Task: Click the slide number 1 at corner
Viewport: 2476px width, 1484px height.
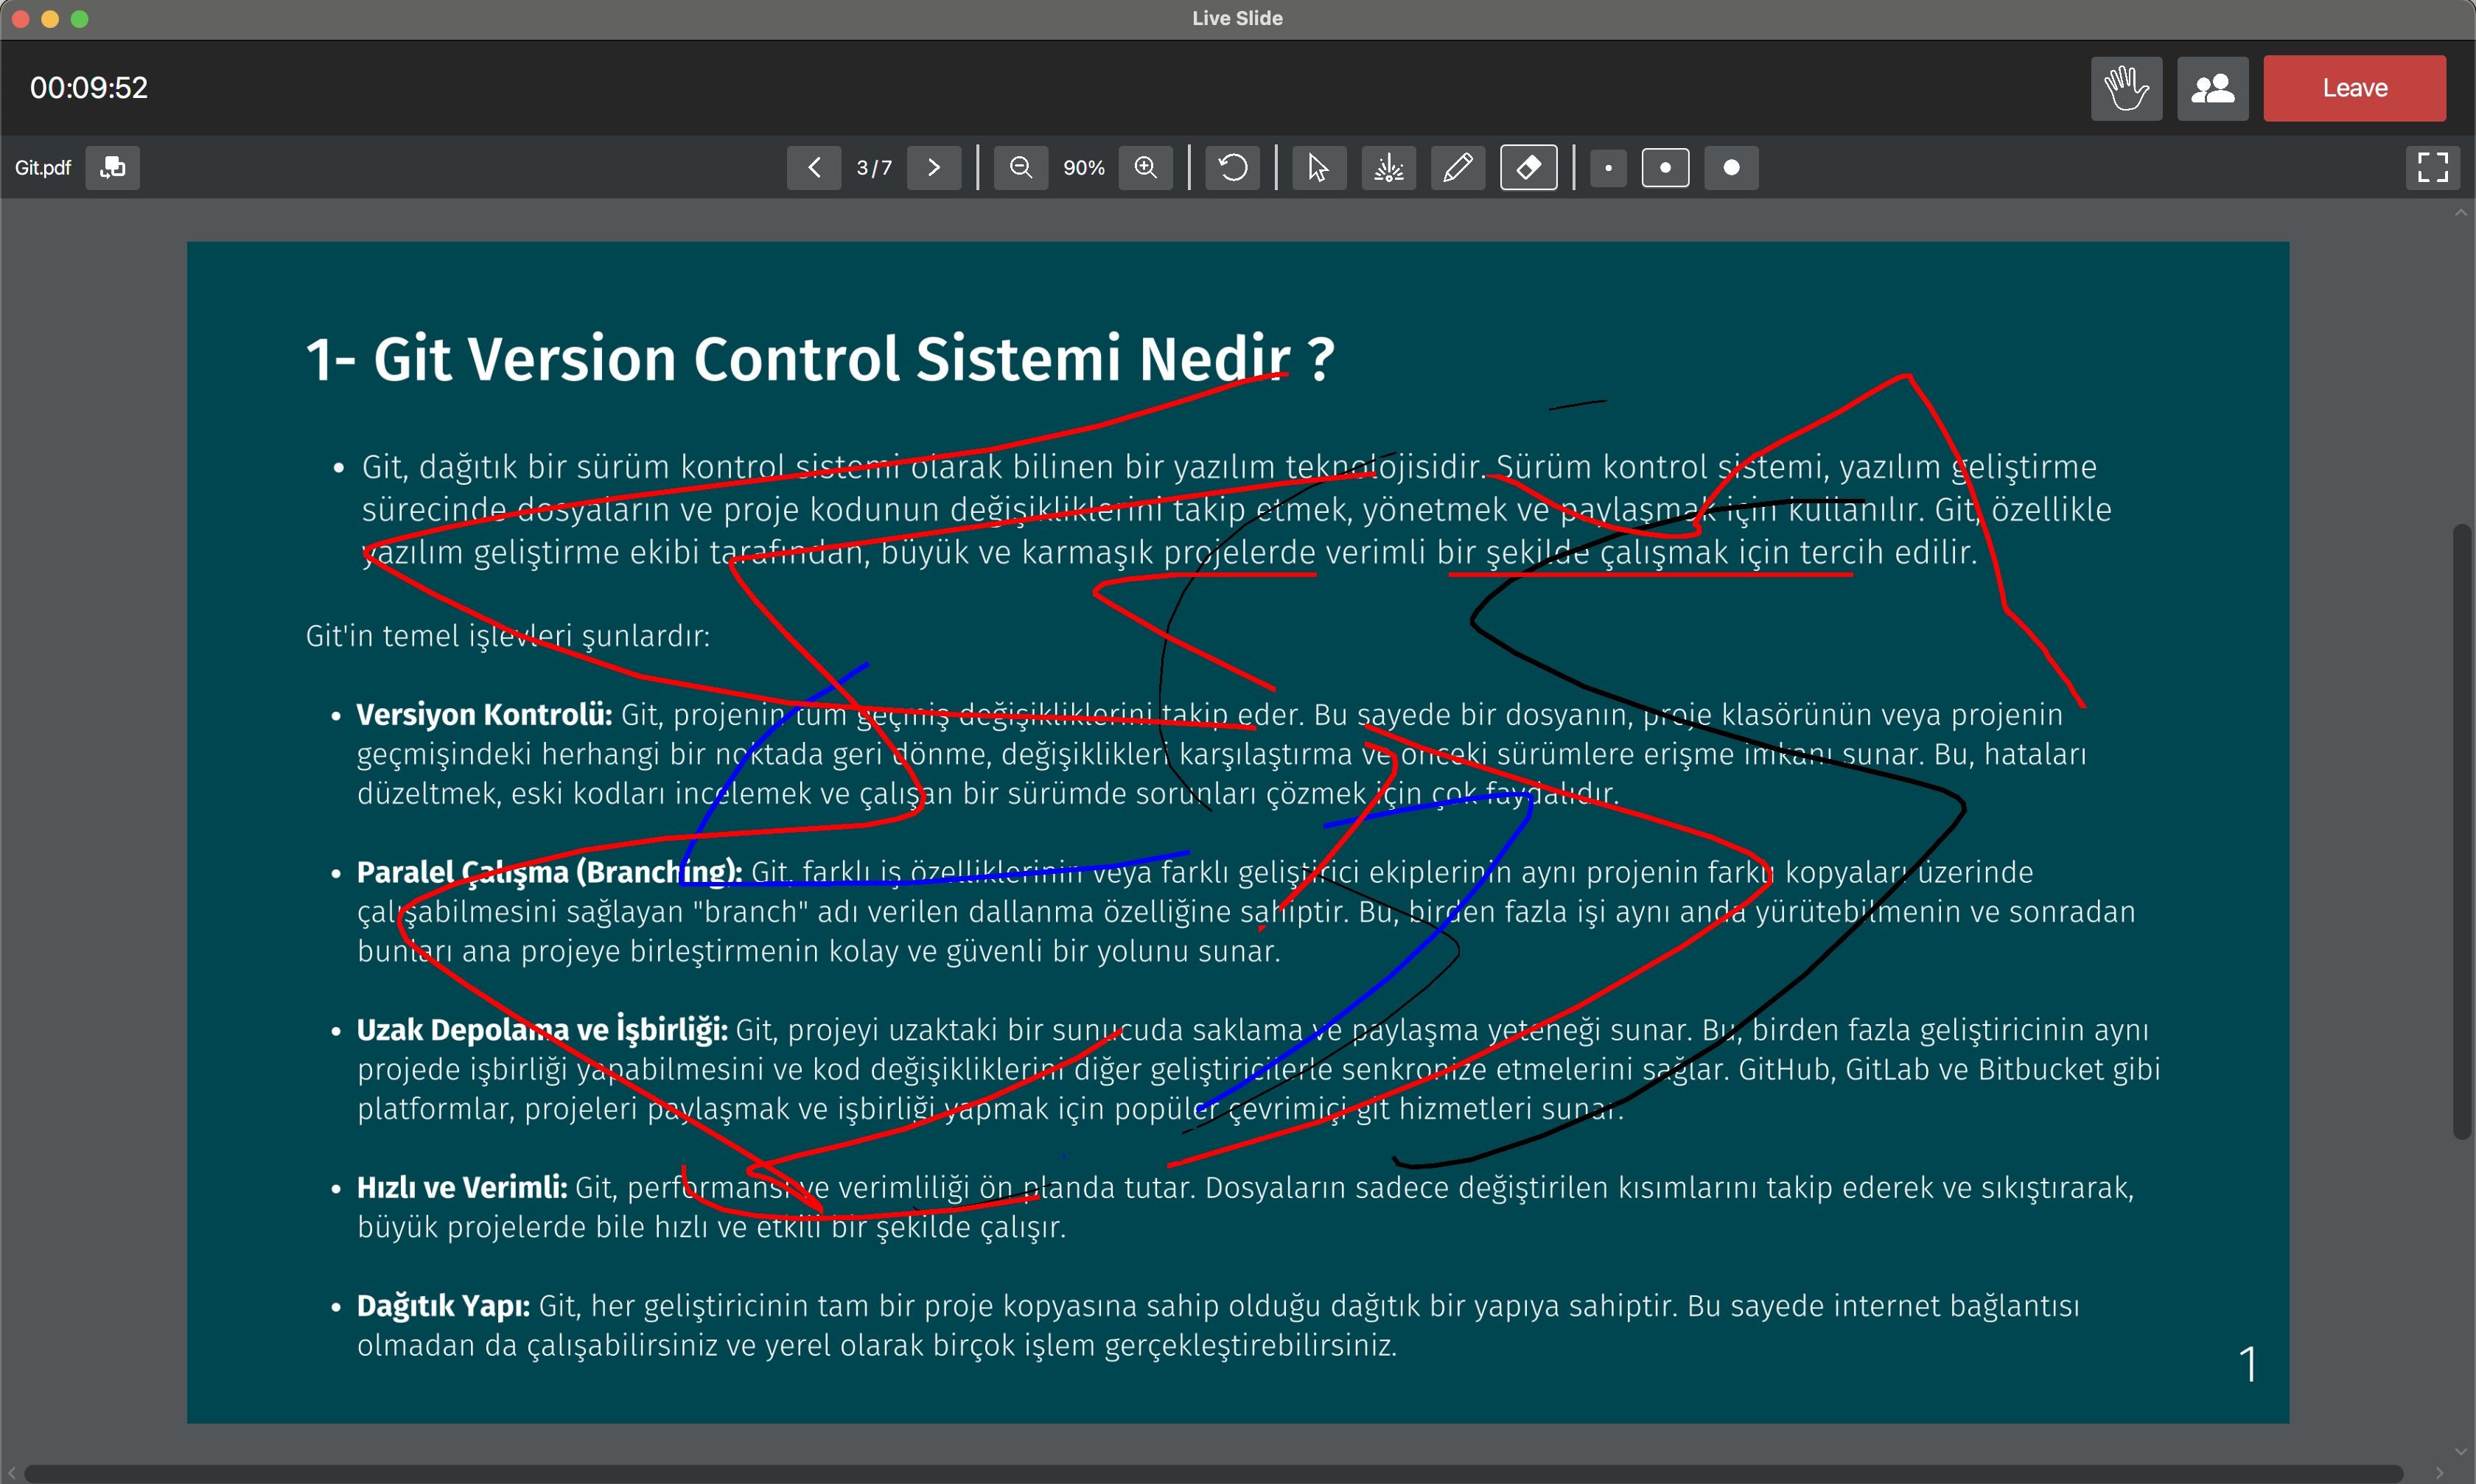Action: [x=2248, y=1364]
